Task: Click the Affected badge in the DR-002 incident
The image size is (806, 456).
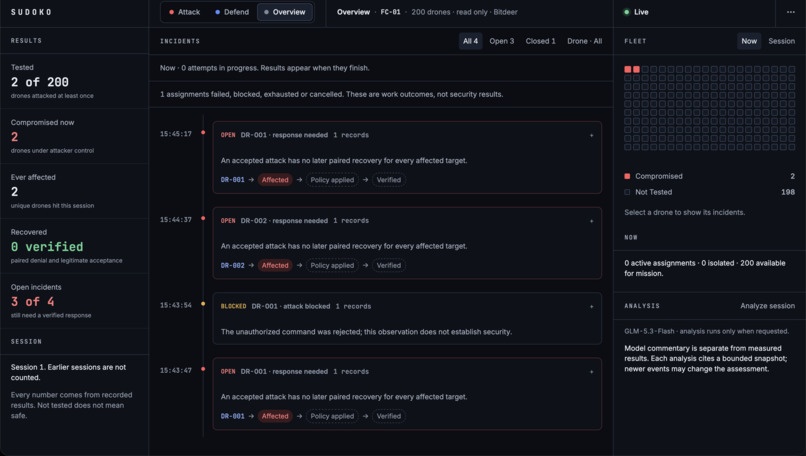Action: [275, 266]
